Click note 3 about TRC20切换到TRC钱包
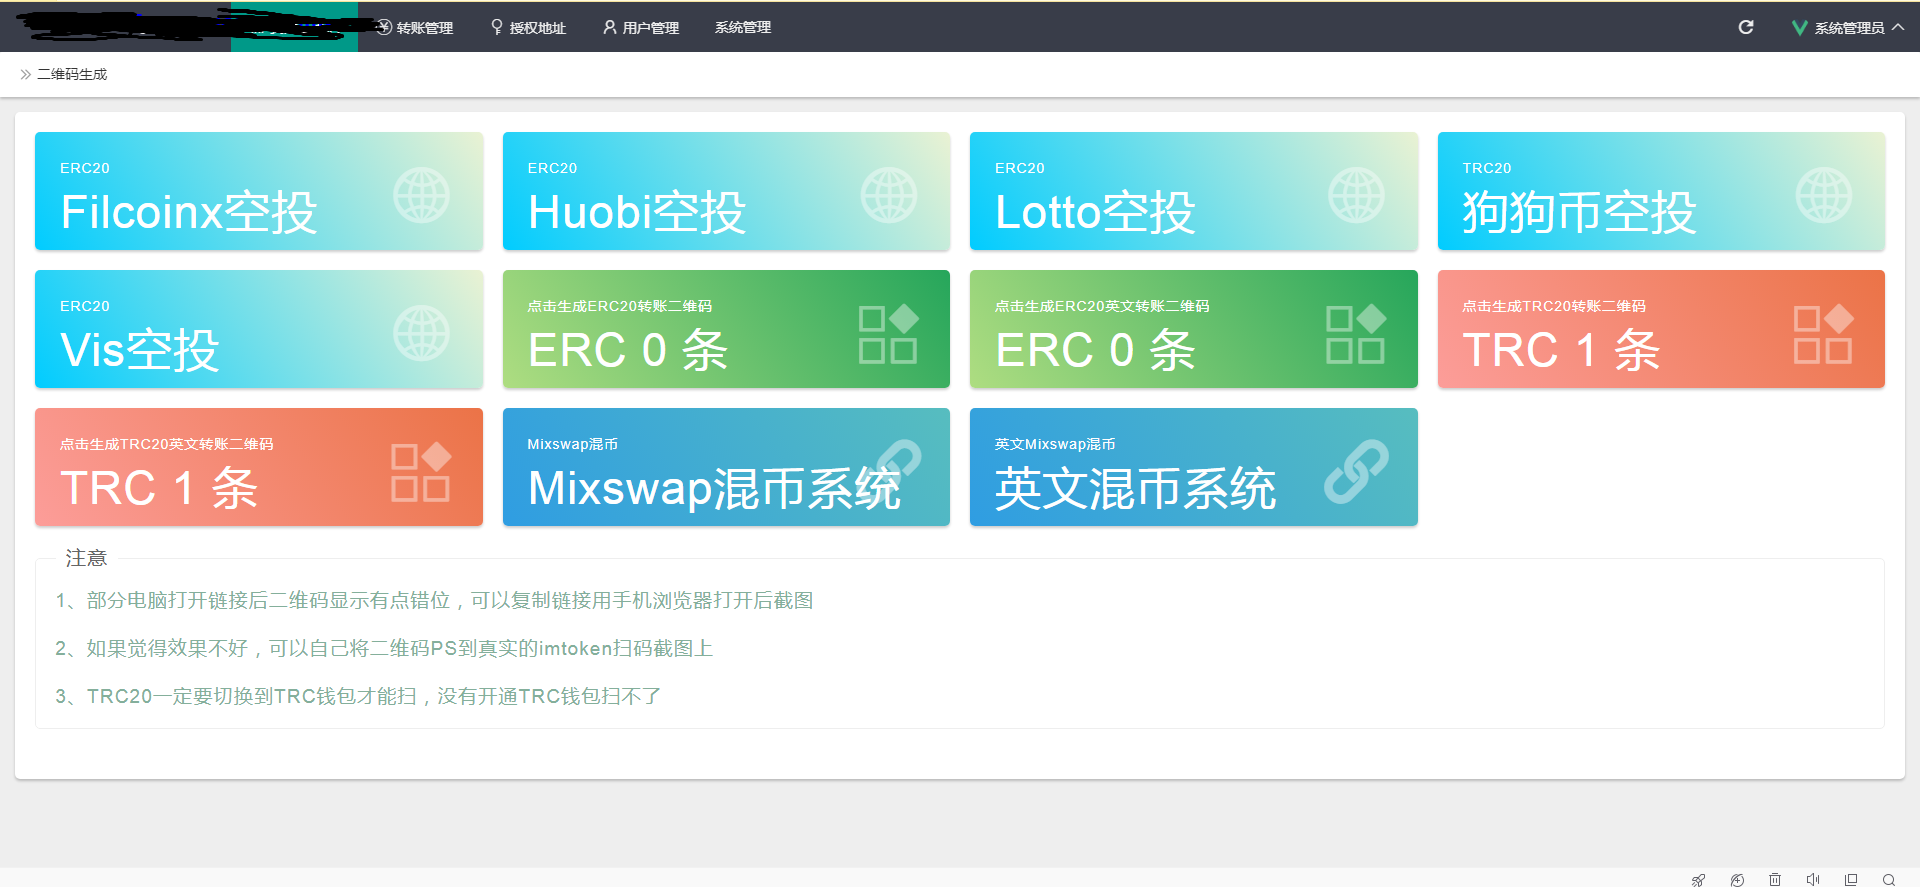Screen dimensions: 1920x887 358,696
